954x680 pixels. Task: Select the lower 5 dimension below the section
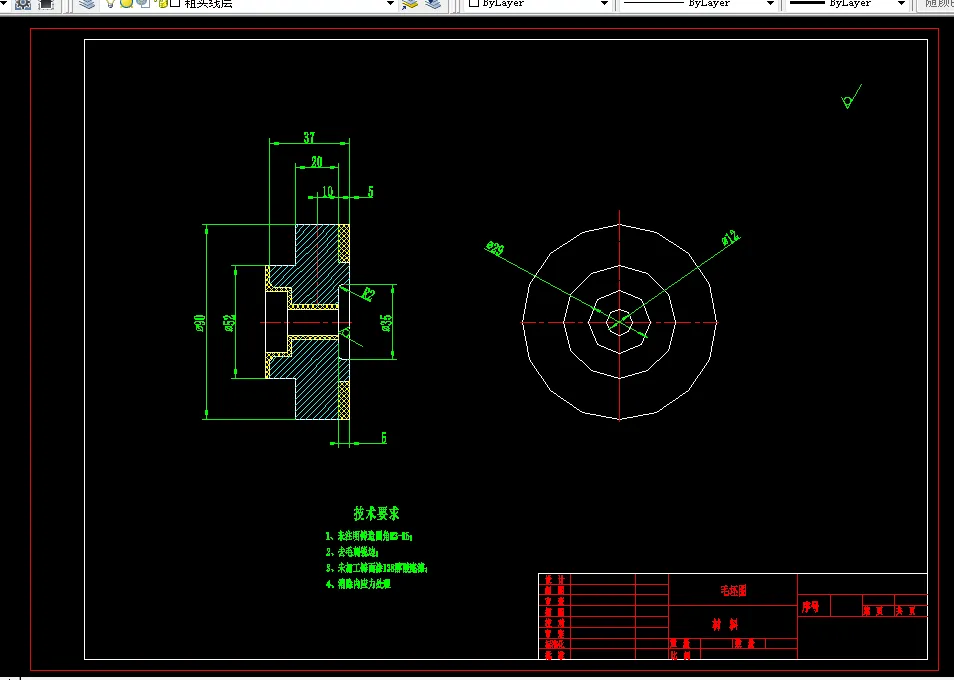383,437
